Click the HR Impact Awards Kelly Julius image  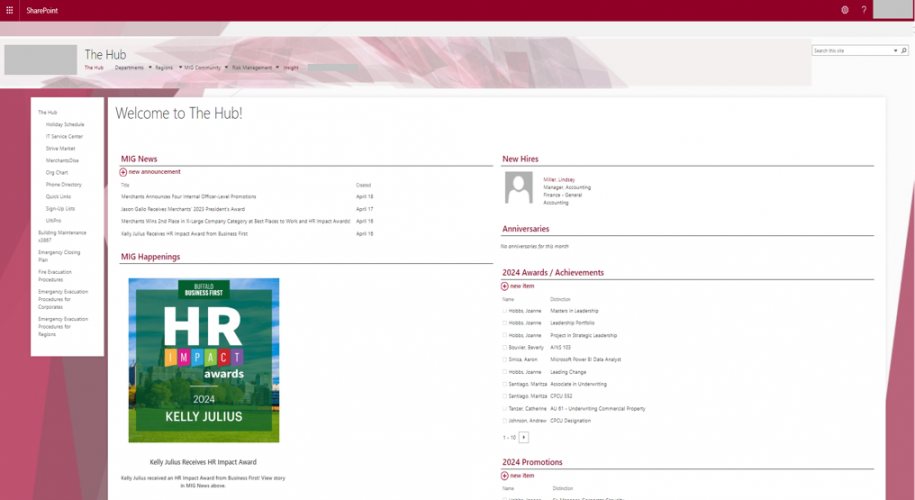point(204,360)
